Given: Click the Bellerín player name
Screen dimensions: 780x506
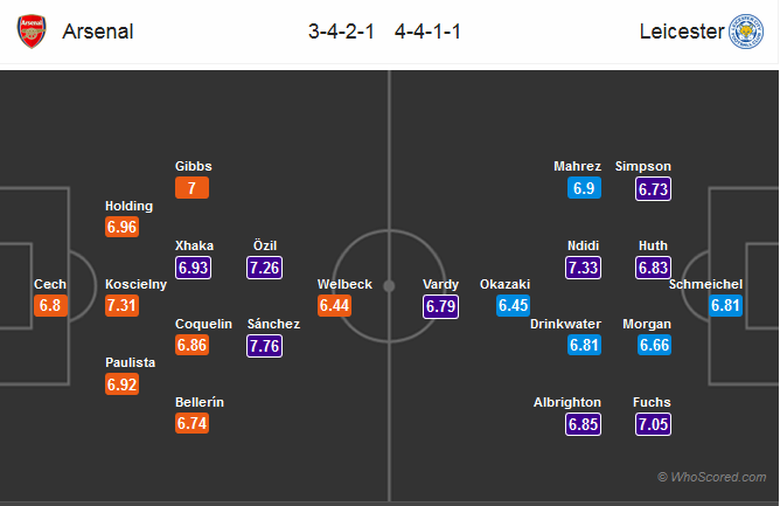Looking at the screenshot, I should coord(199,402).
